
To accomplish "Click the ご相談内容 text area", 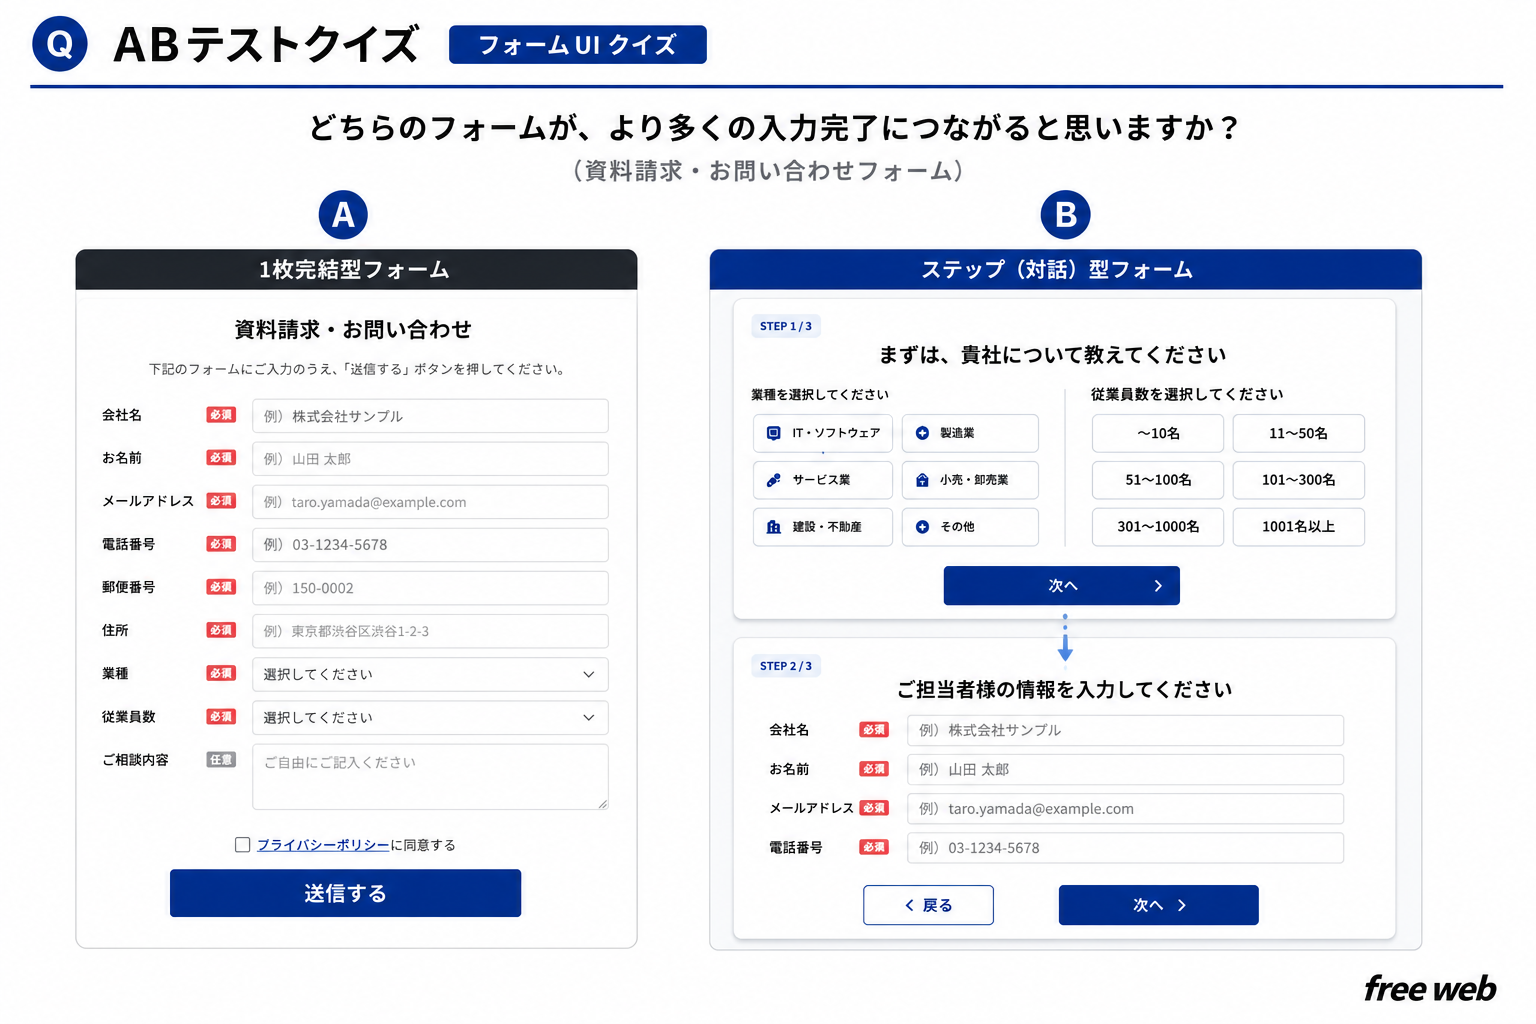I will coord(430,777).
